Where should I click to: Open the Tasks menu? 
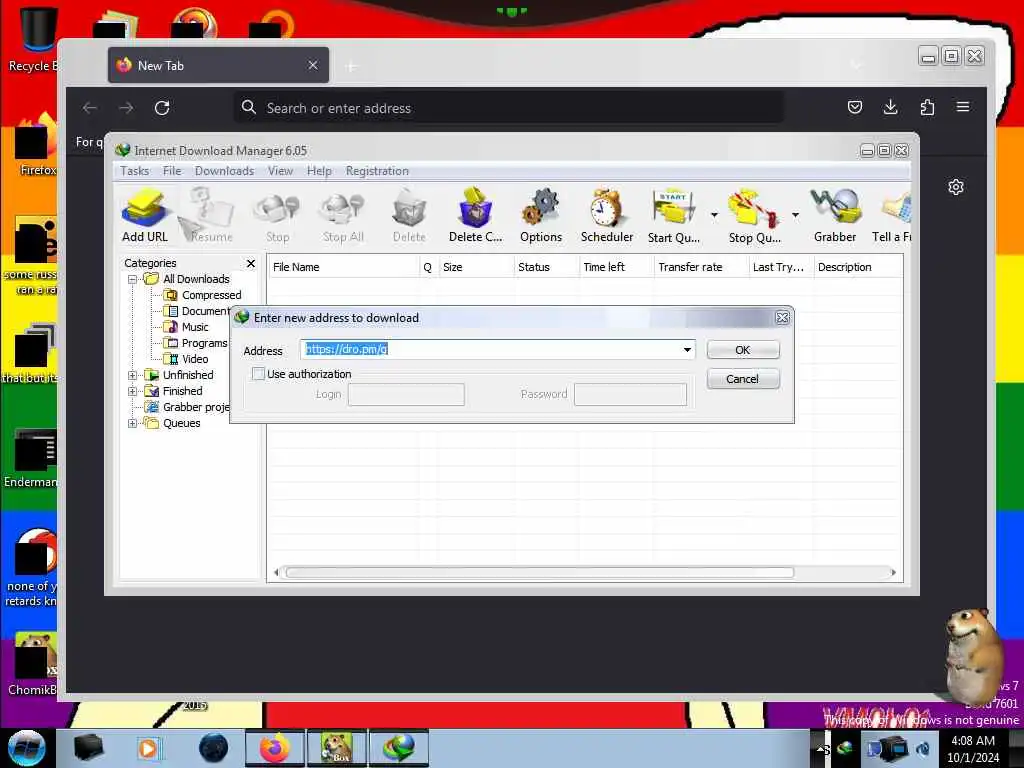[x=135, y=171]
